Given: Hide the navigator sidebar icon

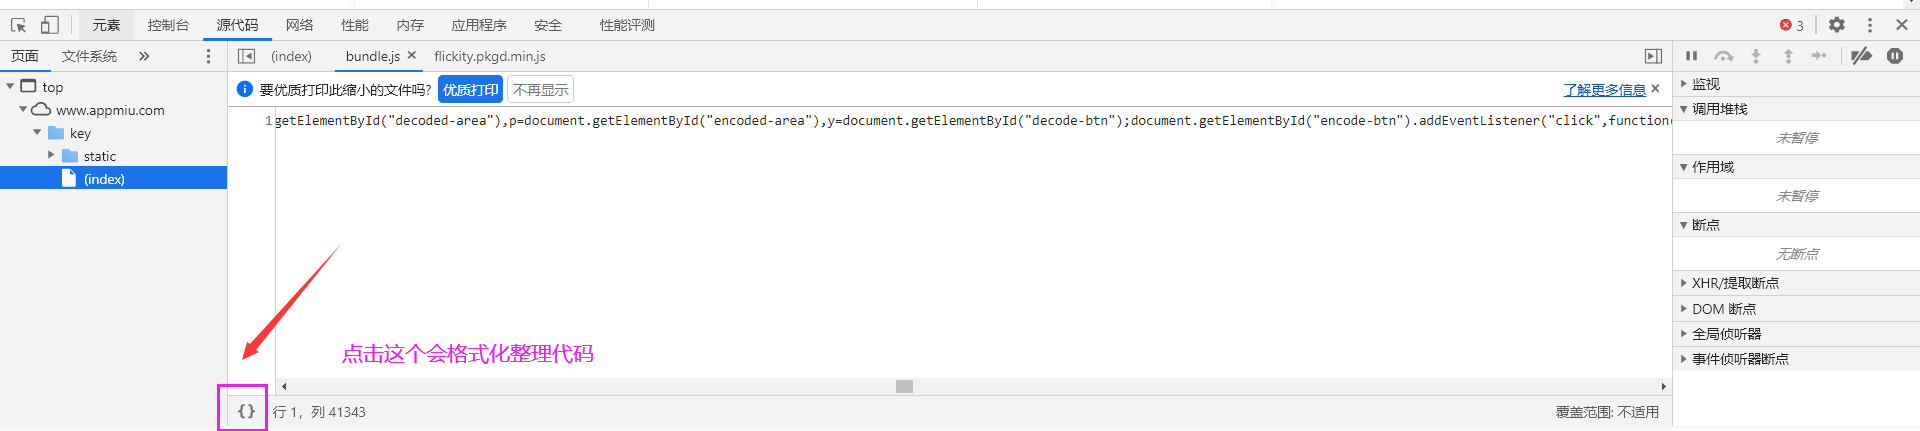Looking at the screenshot, I should [246, 56].
